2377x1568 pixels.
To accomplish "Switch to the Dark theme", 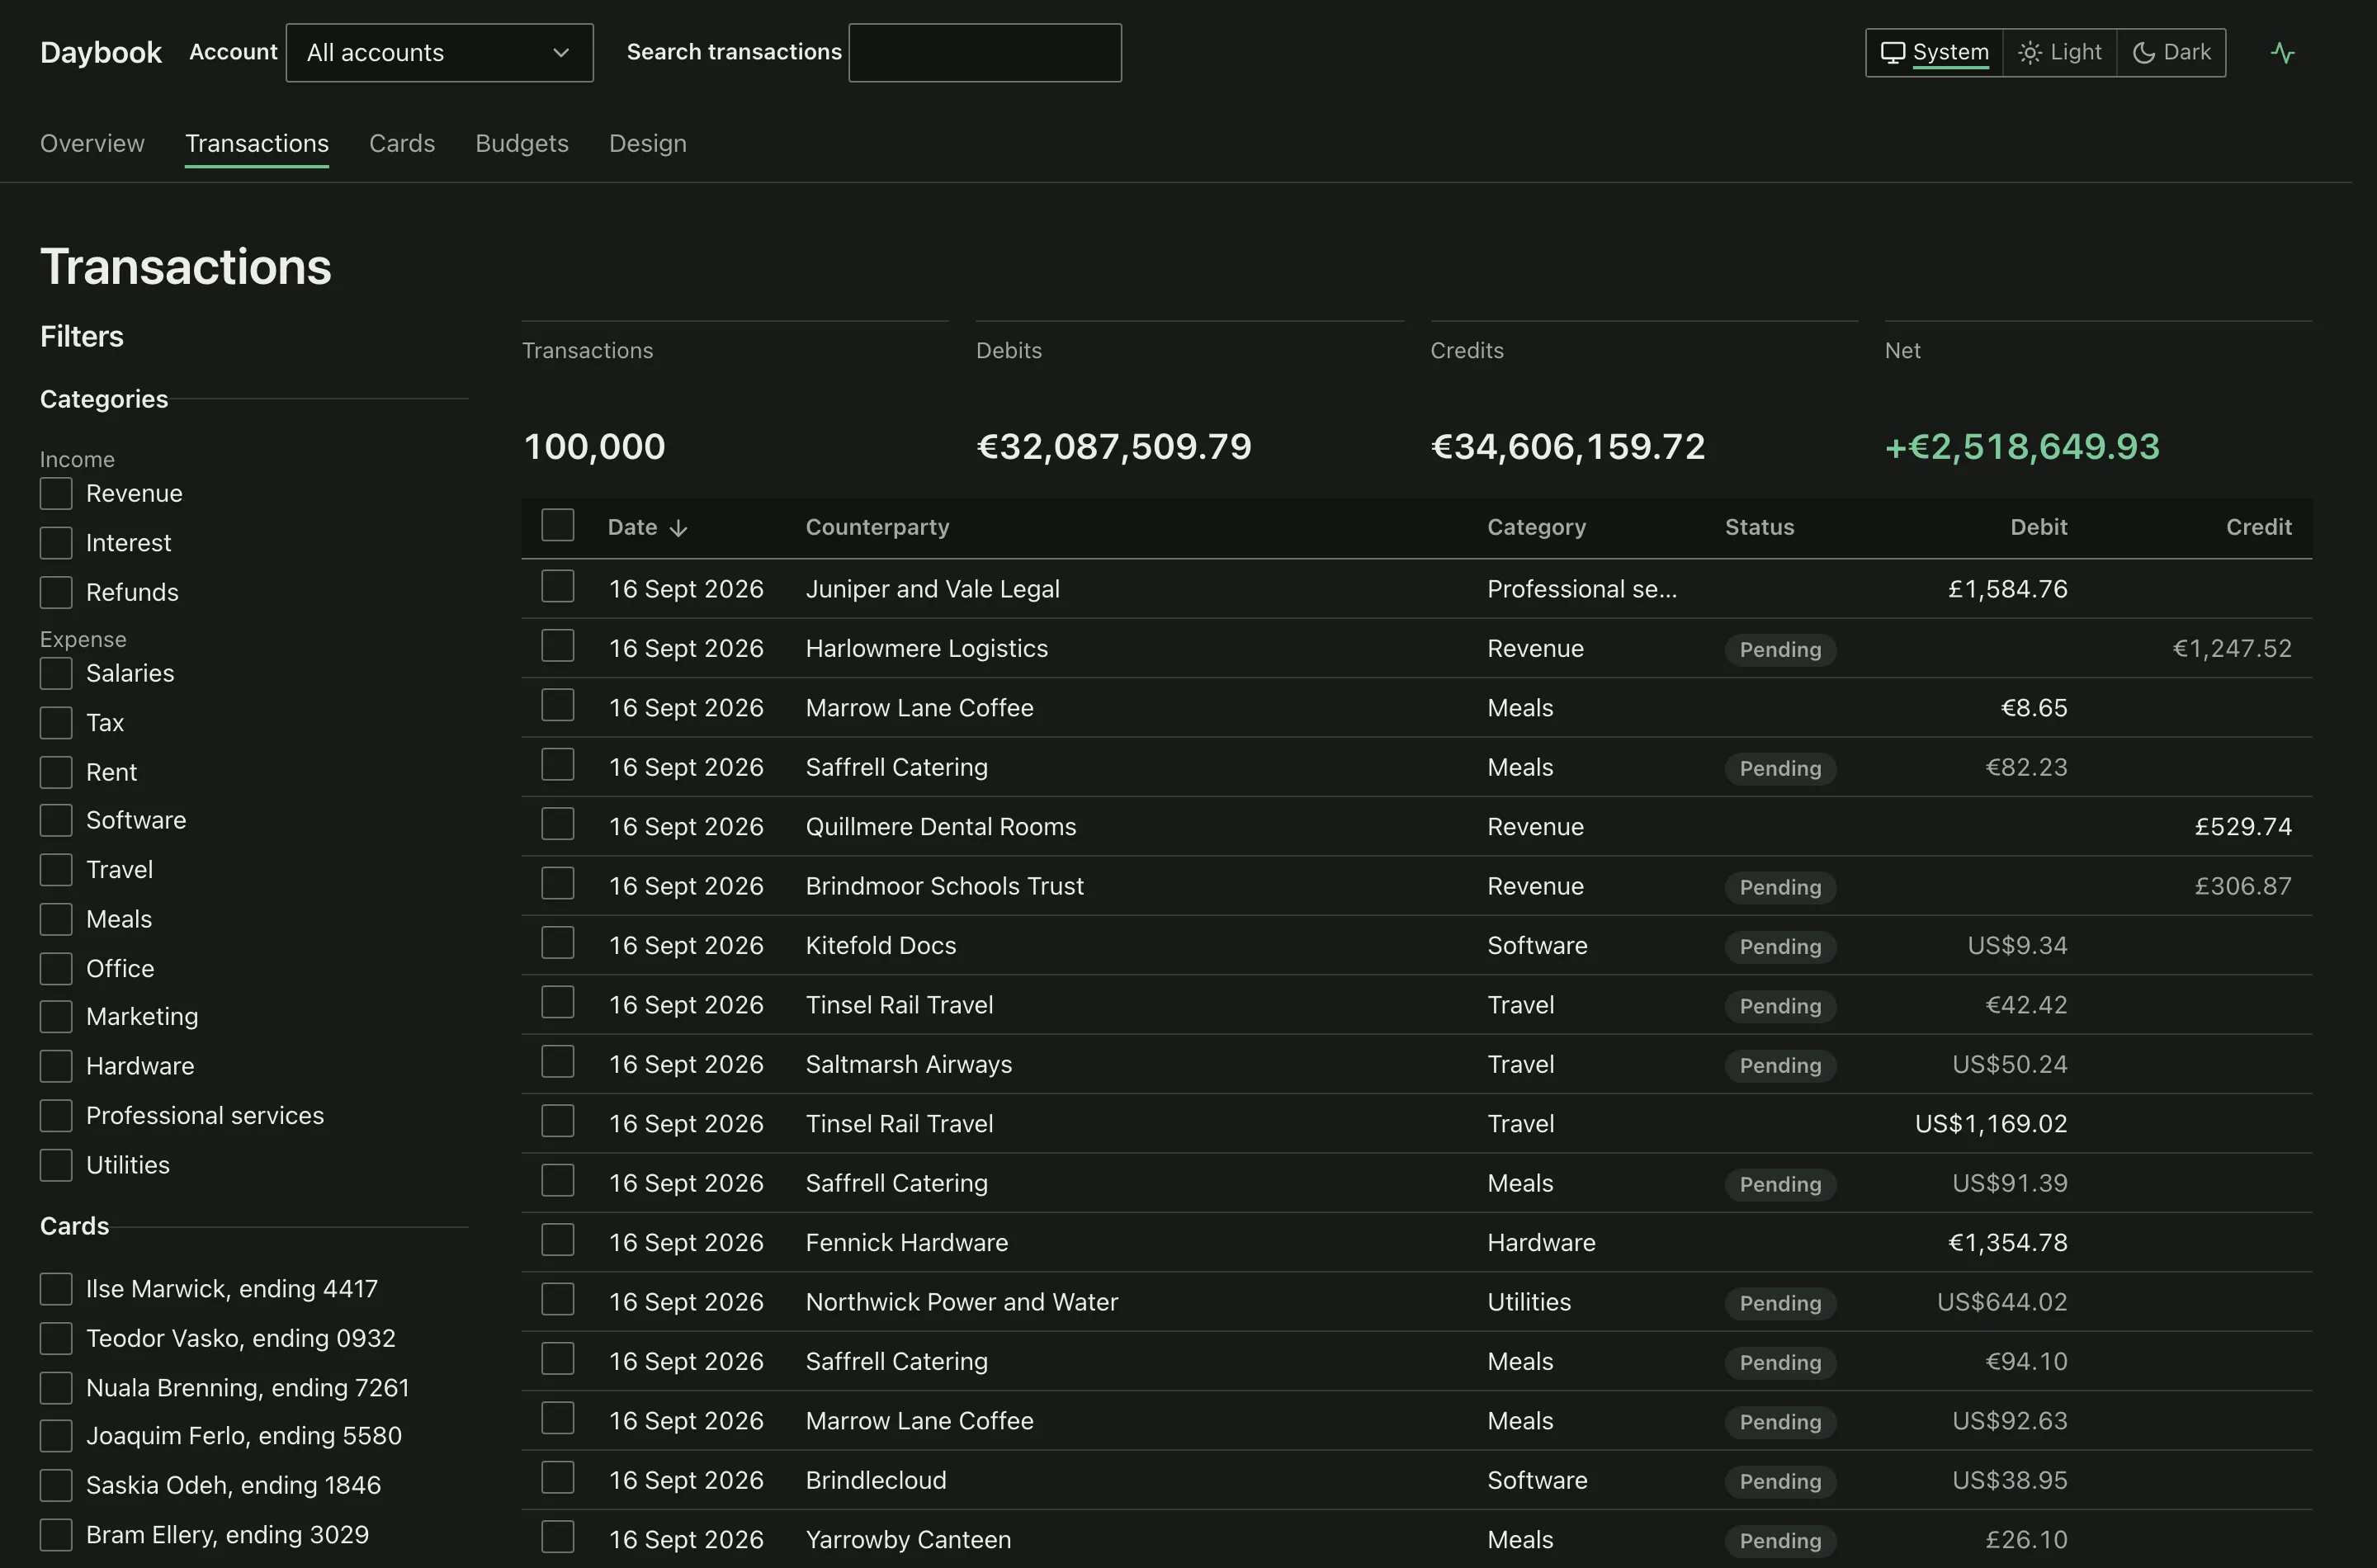I will (2171, 53).
